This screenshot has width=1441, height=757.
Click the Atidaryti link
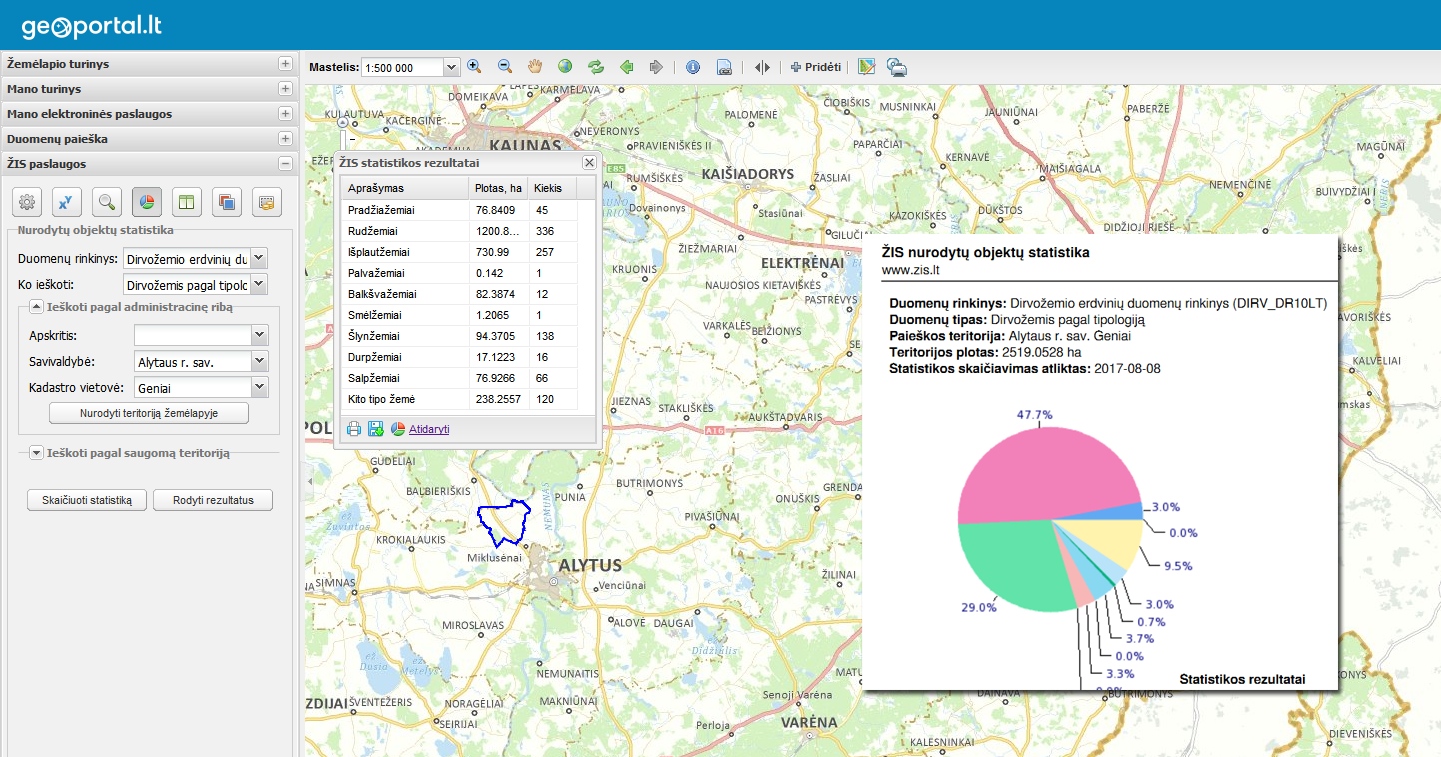[x=429, y=429]
